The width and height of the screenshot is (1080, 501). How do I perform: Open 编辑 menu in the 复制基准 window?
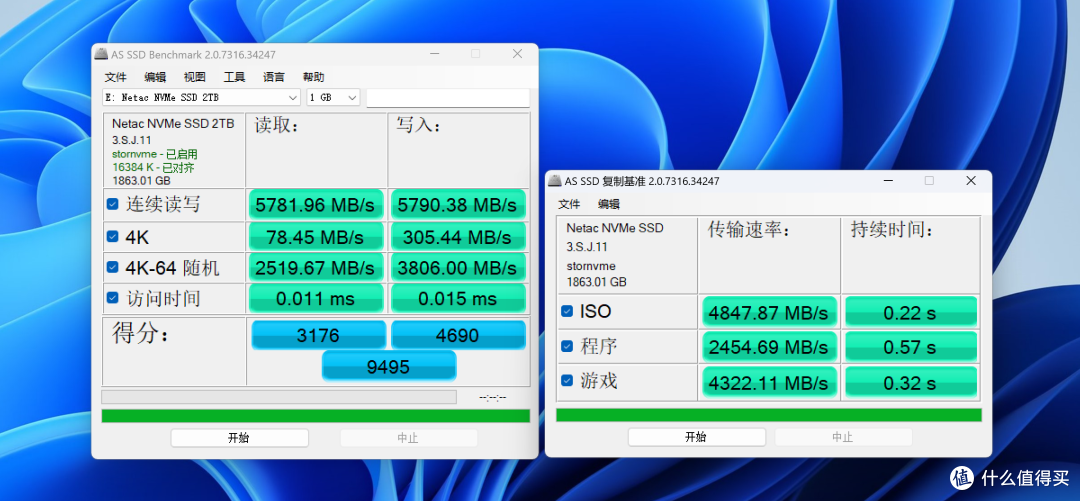(608, 203)
